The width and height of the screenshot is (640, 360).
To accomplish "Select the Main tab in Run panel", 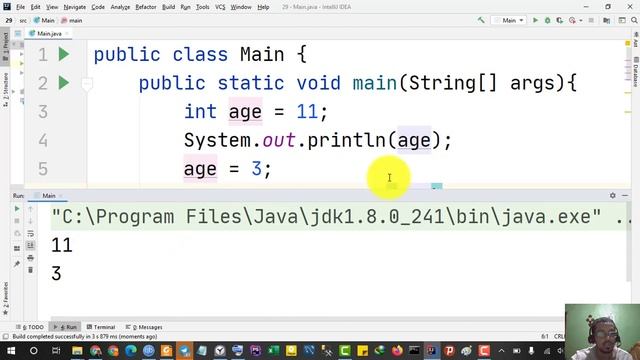I will point(49,196).
